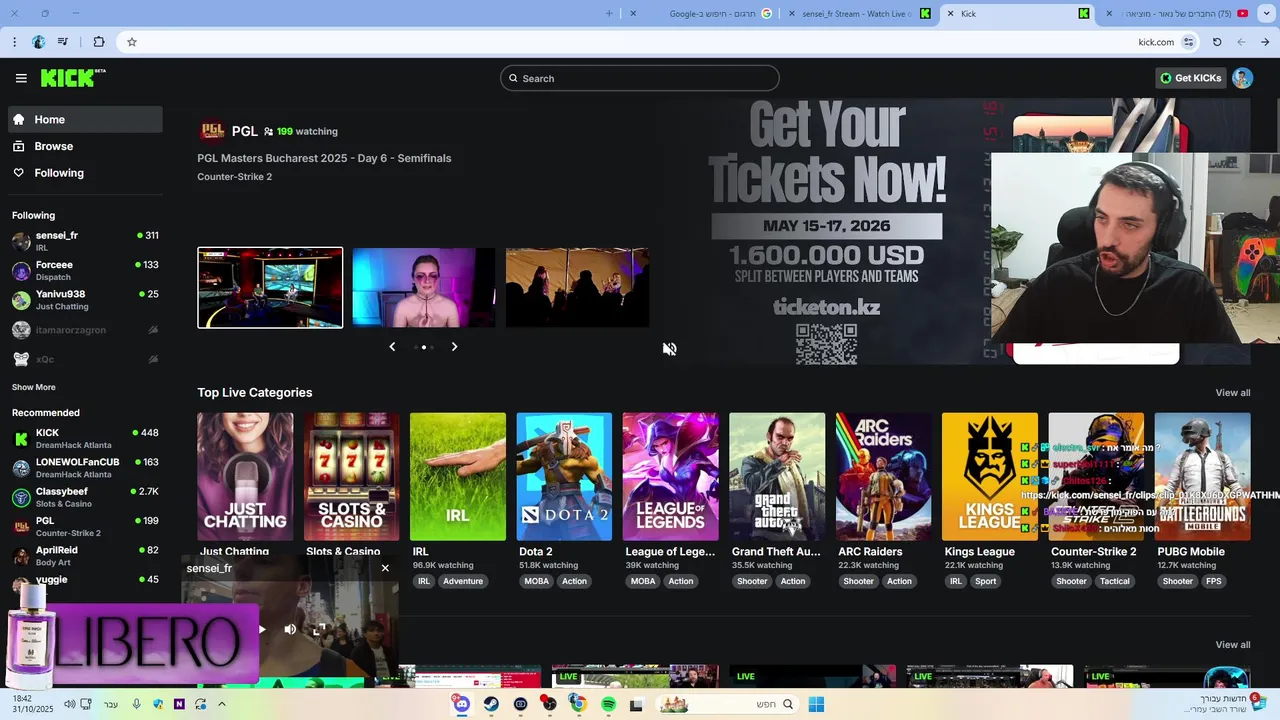The width and height of the screenshot is (1280, 720).
Task: Mute the sensei_fr mini player volume
Action: (290, 629)
